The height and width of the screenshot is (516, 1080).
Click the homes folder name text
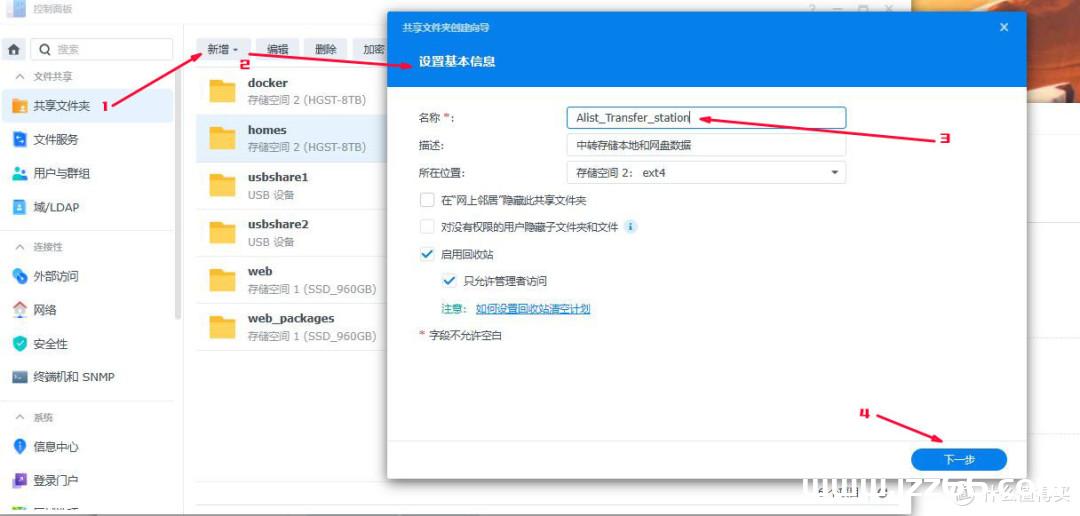267,130
